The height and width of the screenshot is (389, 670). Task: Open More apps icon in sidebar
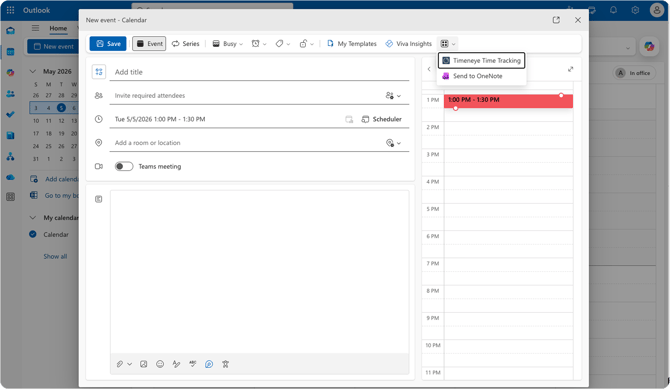click(11, 197)
